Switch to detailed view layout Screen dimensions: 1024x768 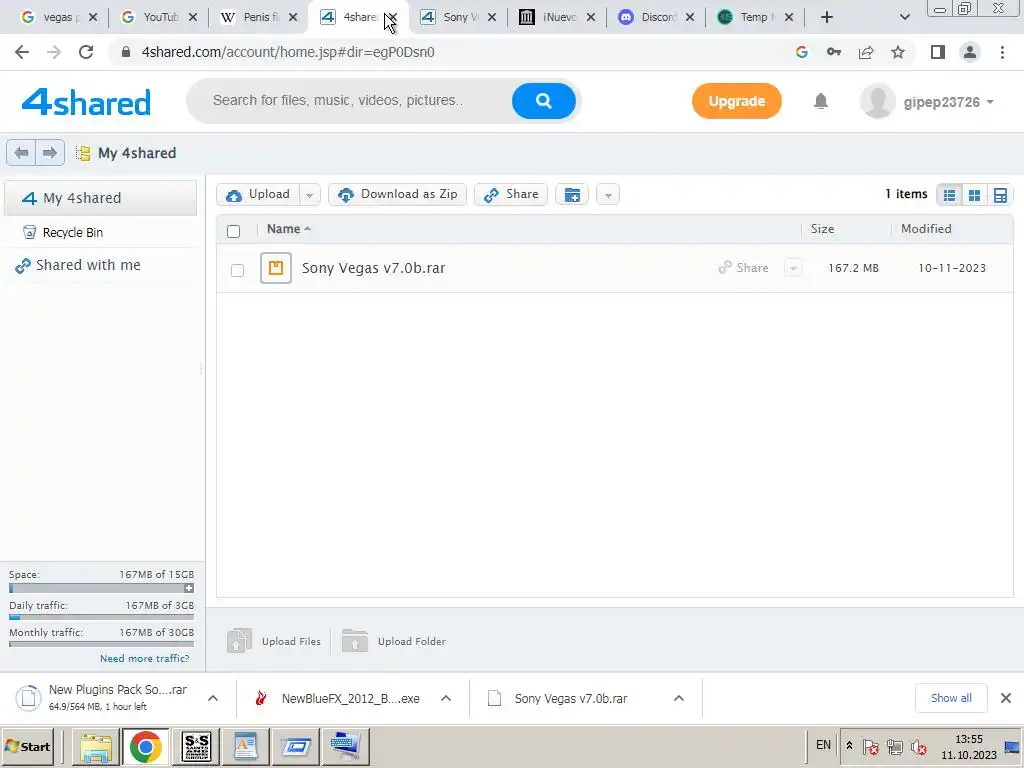coord(999,195)
